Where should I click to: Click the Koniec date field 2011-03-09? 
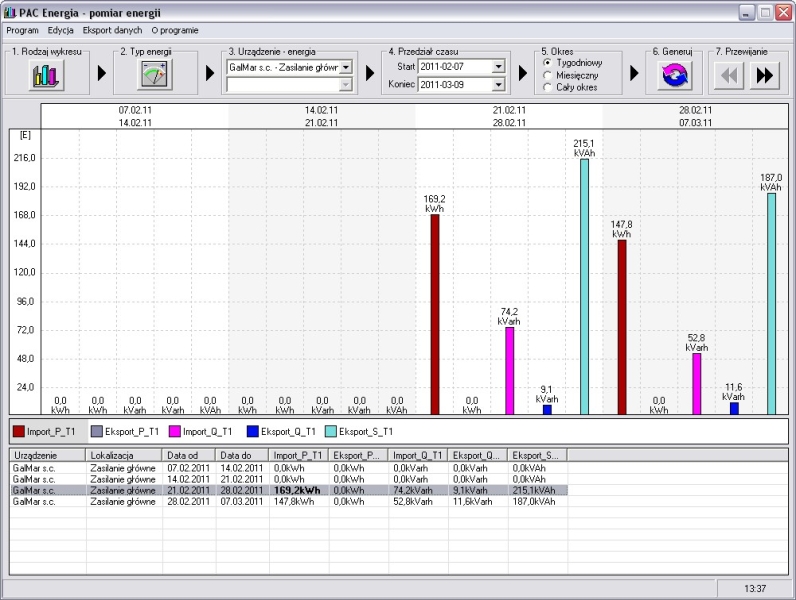click(455, 85)
